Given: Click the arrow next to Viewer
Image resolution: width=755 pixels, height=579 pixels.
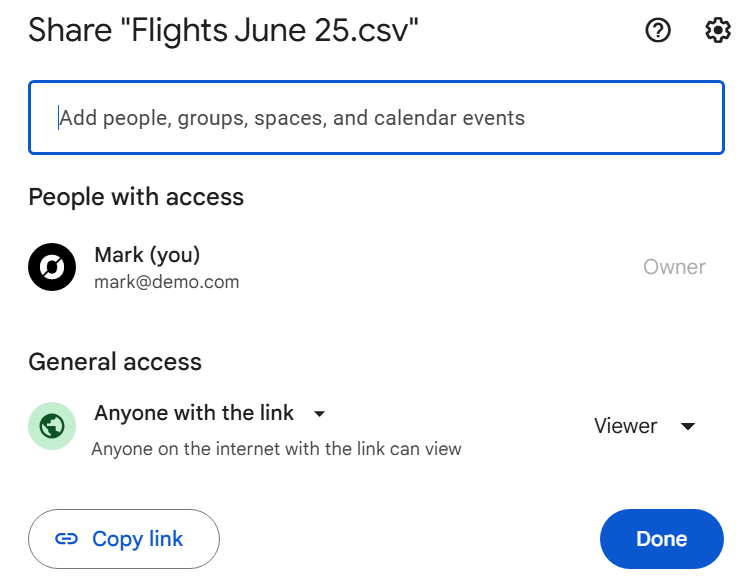Looking at the screenshot, I should pos(688,426).
